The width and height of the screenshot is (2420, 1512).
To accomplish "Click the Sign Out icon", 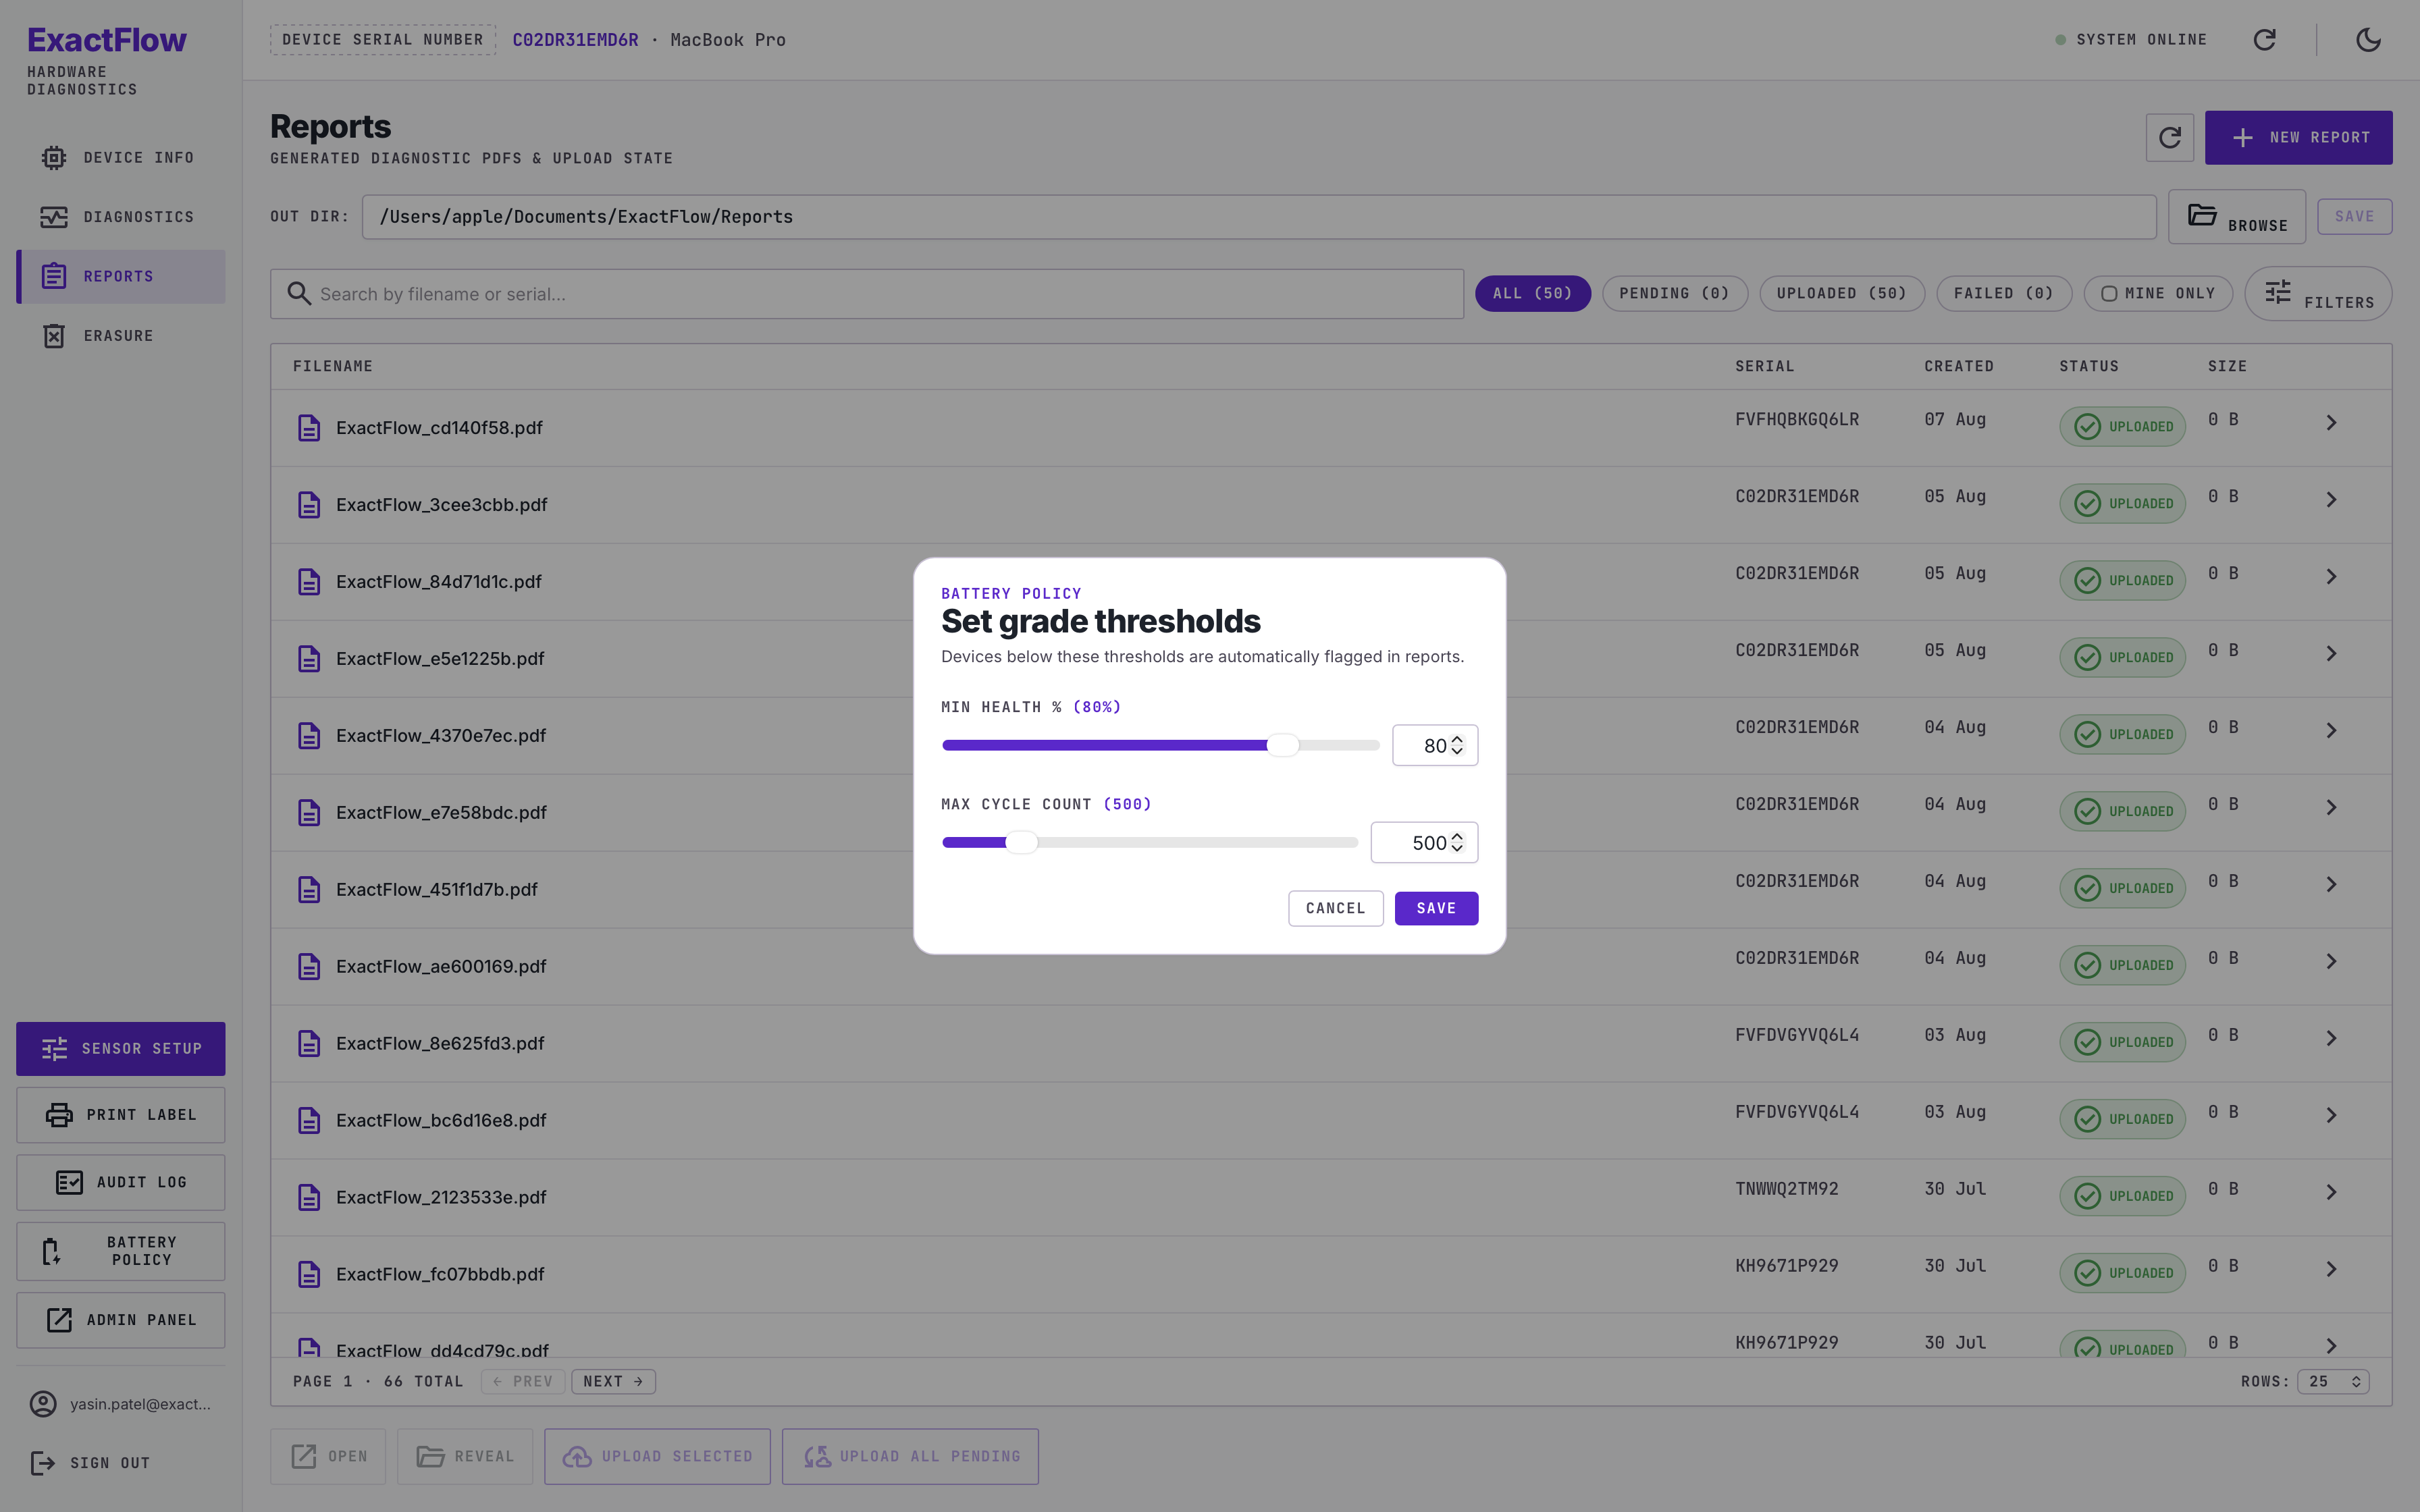I will point(43,1463).
